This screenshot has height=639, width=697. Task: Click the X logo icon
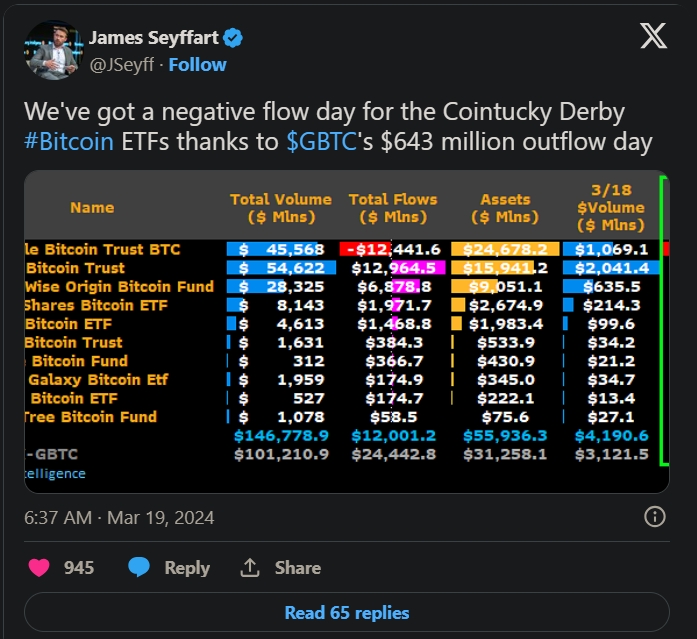pyautogui.click(x=653, y=36)
